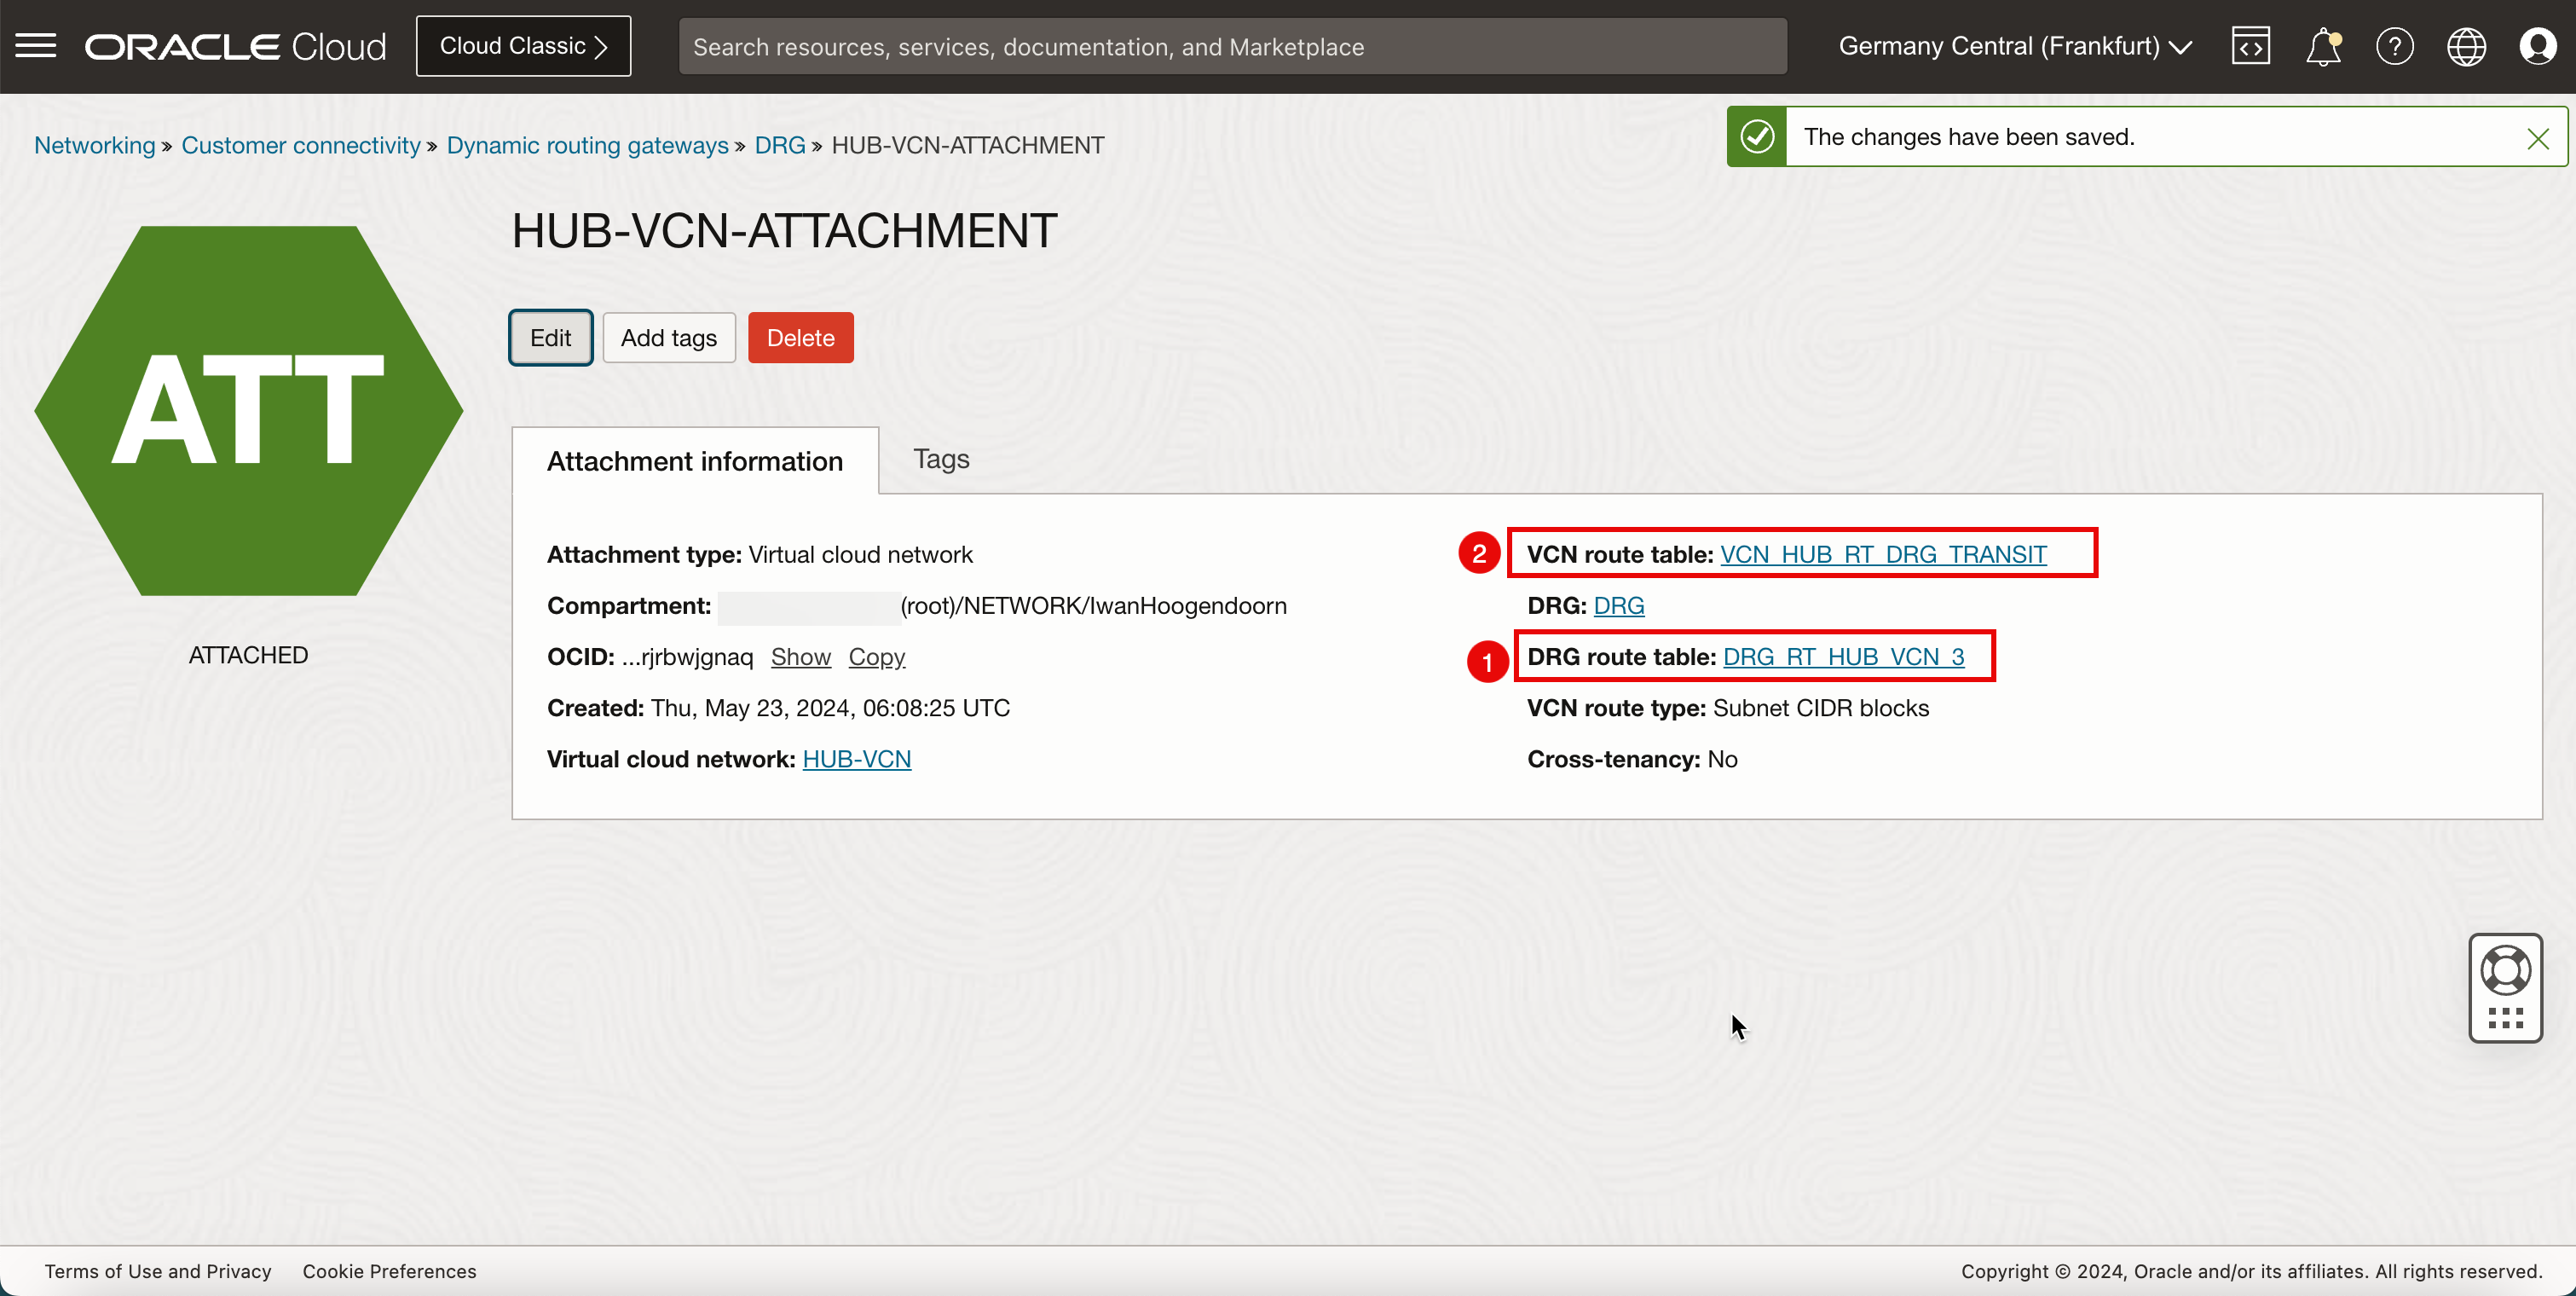This screenshot has width=2576, height=1296.
Task: Open VCN_HUB_RT_DRG_TRANSIT route table link
Action: click(1884, 553)
